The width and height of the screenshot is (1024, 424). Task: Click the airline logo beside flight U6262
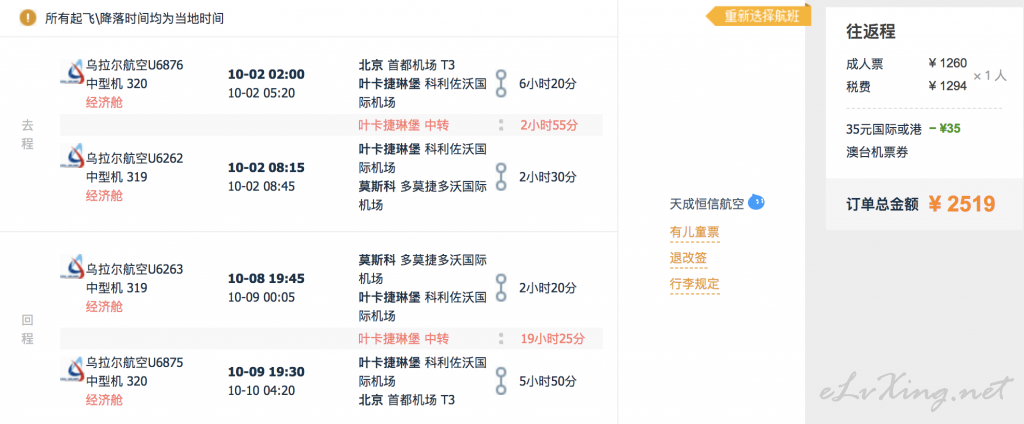click(72, 159)
